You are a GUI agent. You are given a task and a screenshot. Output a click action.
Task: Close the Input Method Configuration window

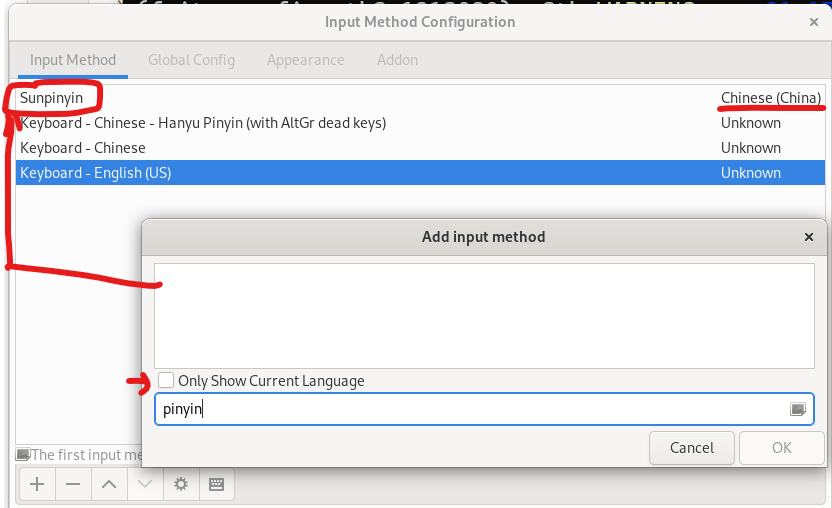click(x=813, y=22)
